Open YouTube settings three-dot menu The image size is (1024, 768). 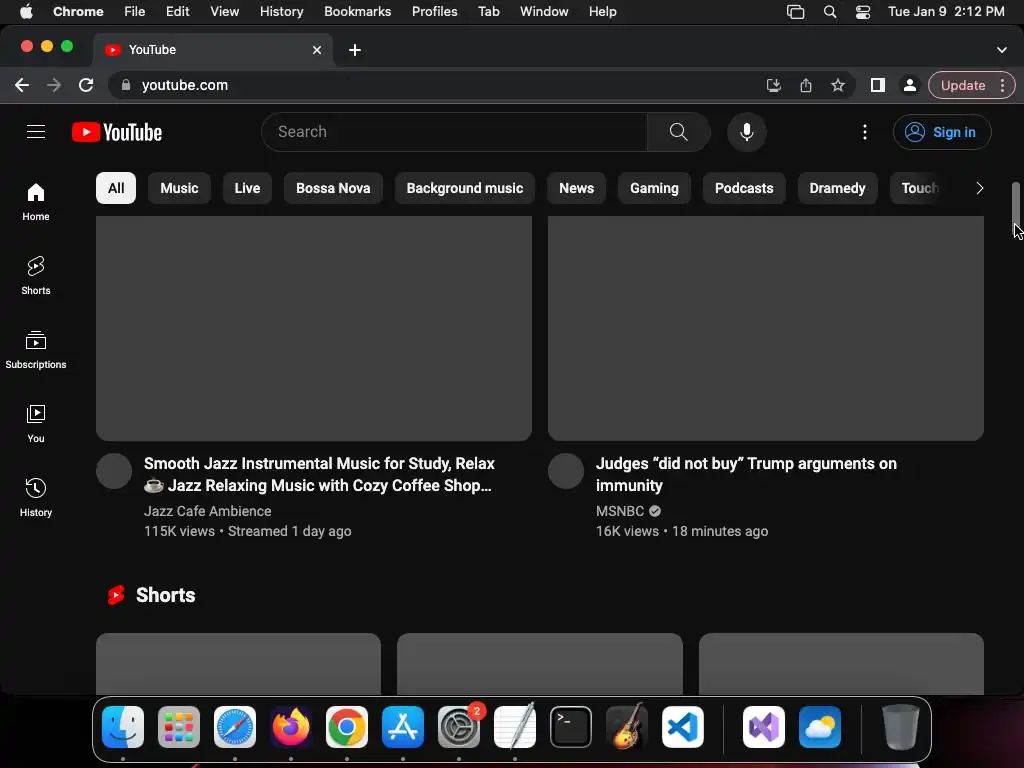(x=865, y=132)
